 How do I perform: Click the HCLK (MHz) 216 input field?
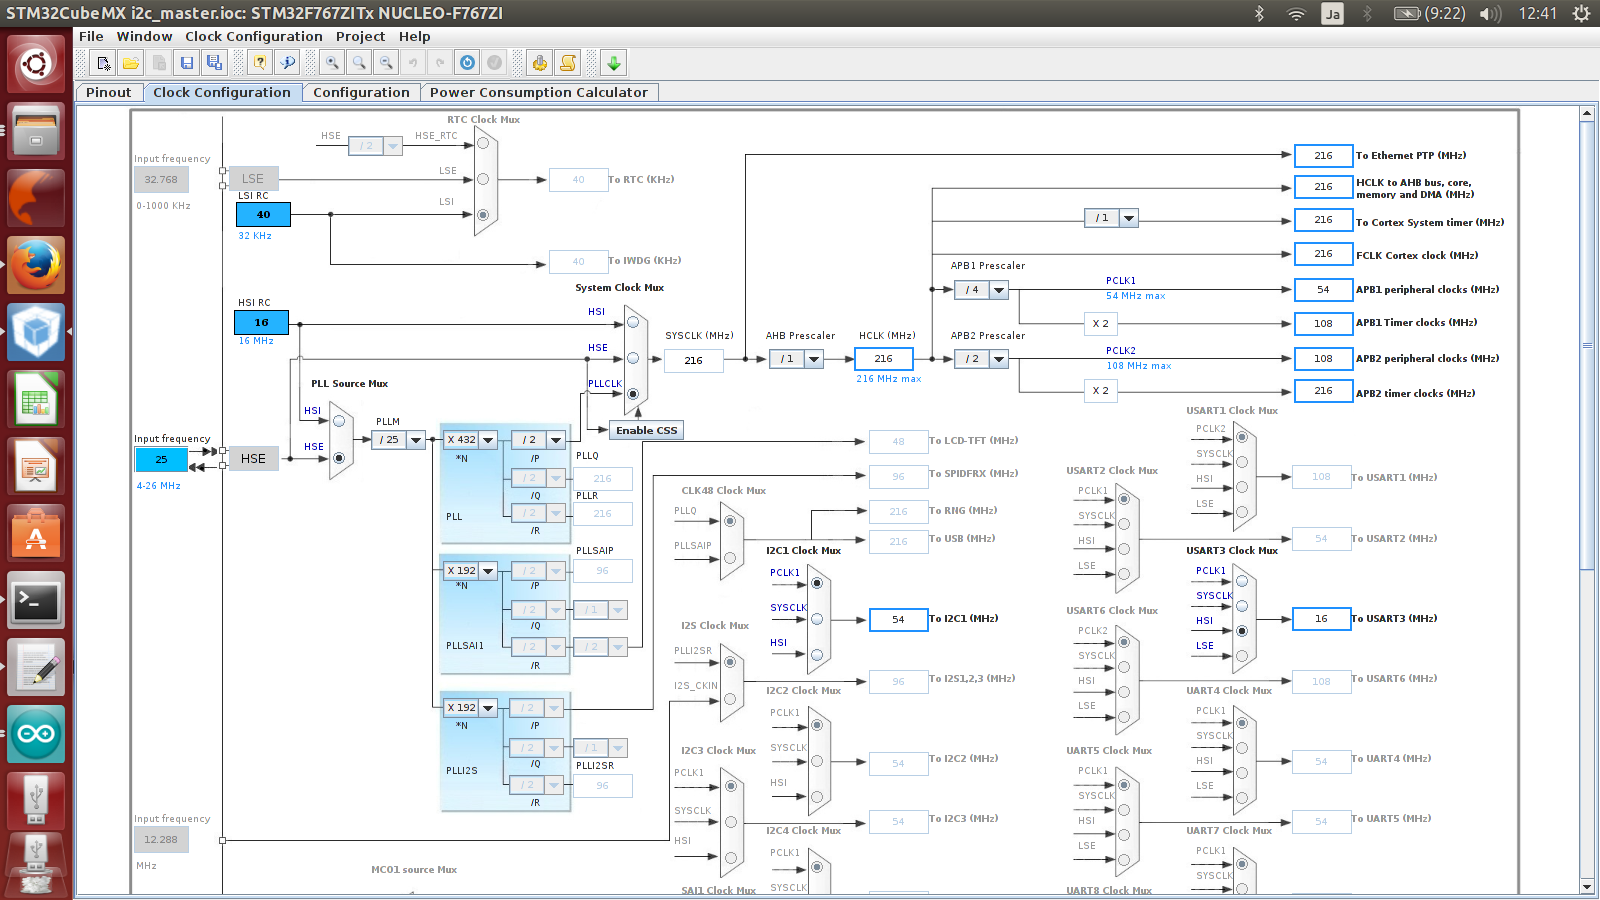(883, 358)
